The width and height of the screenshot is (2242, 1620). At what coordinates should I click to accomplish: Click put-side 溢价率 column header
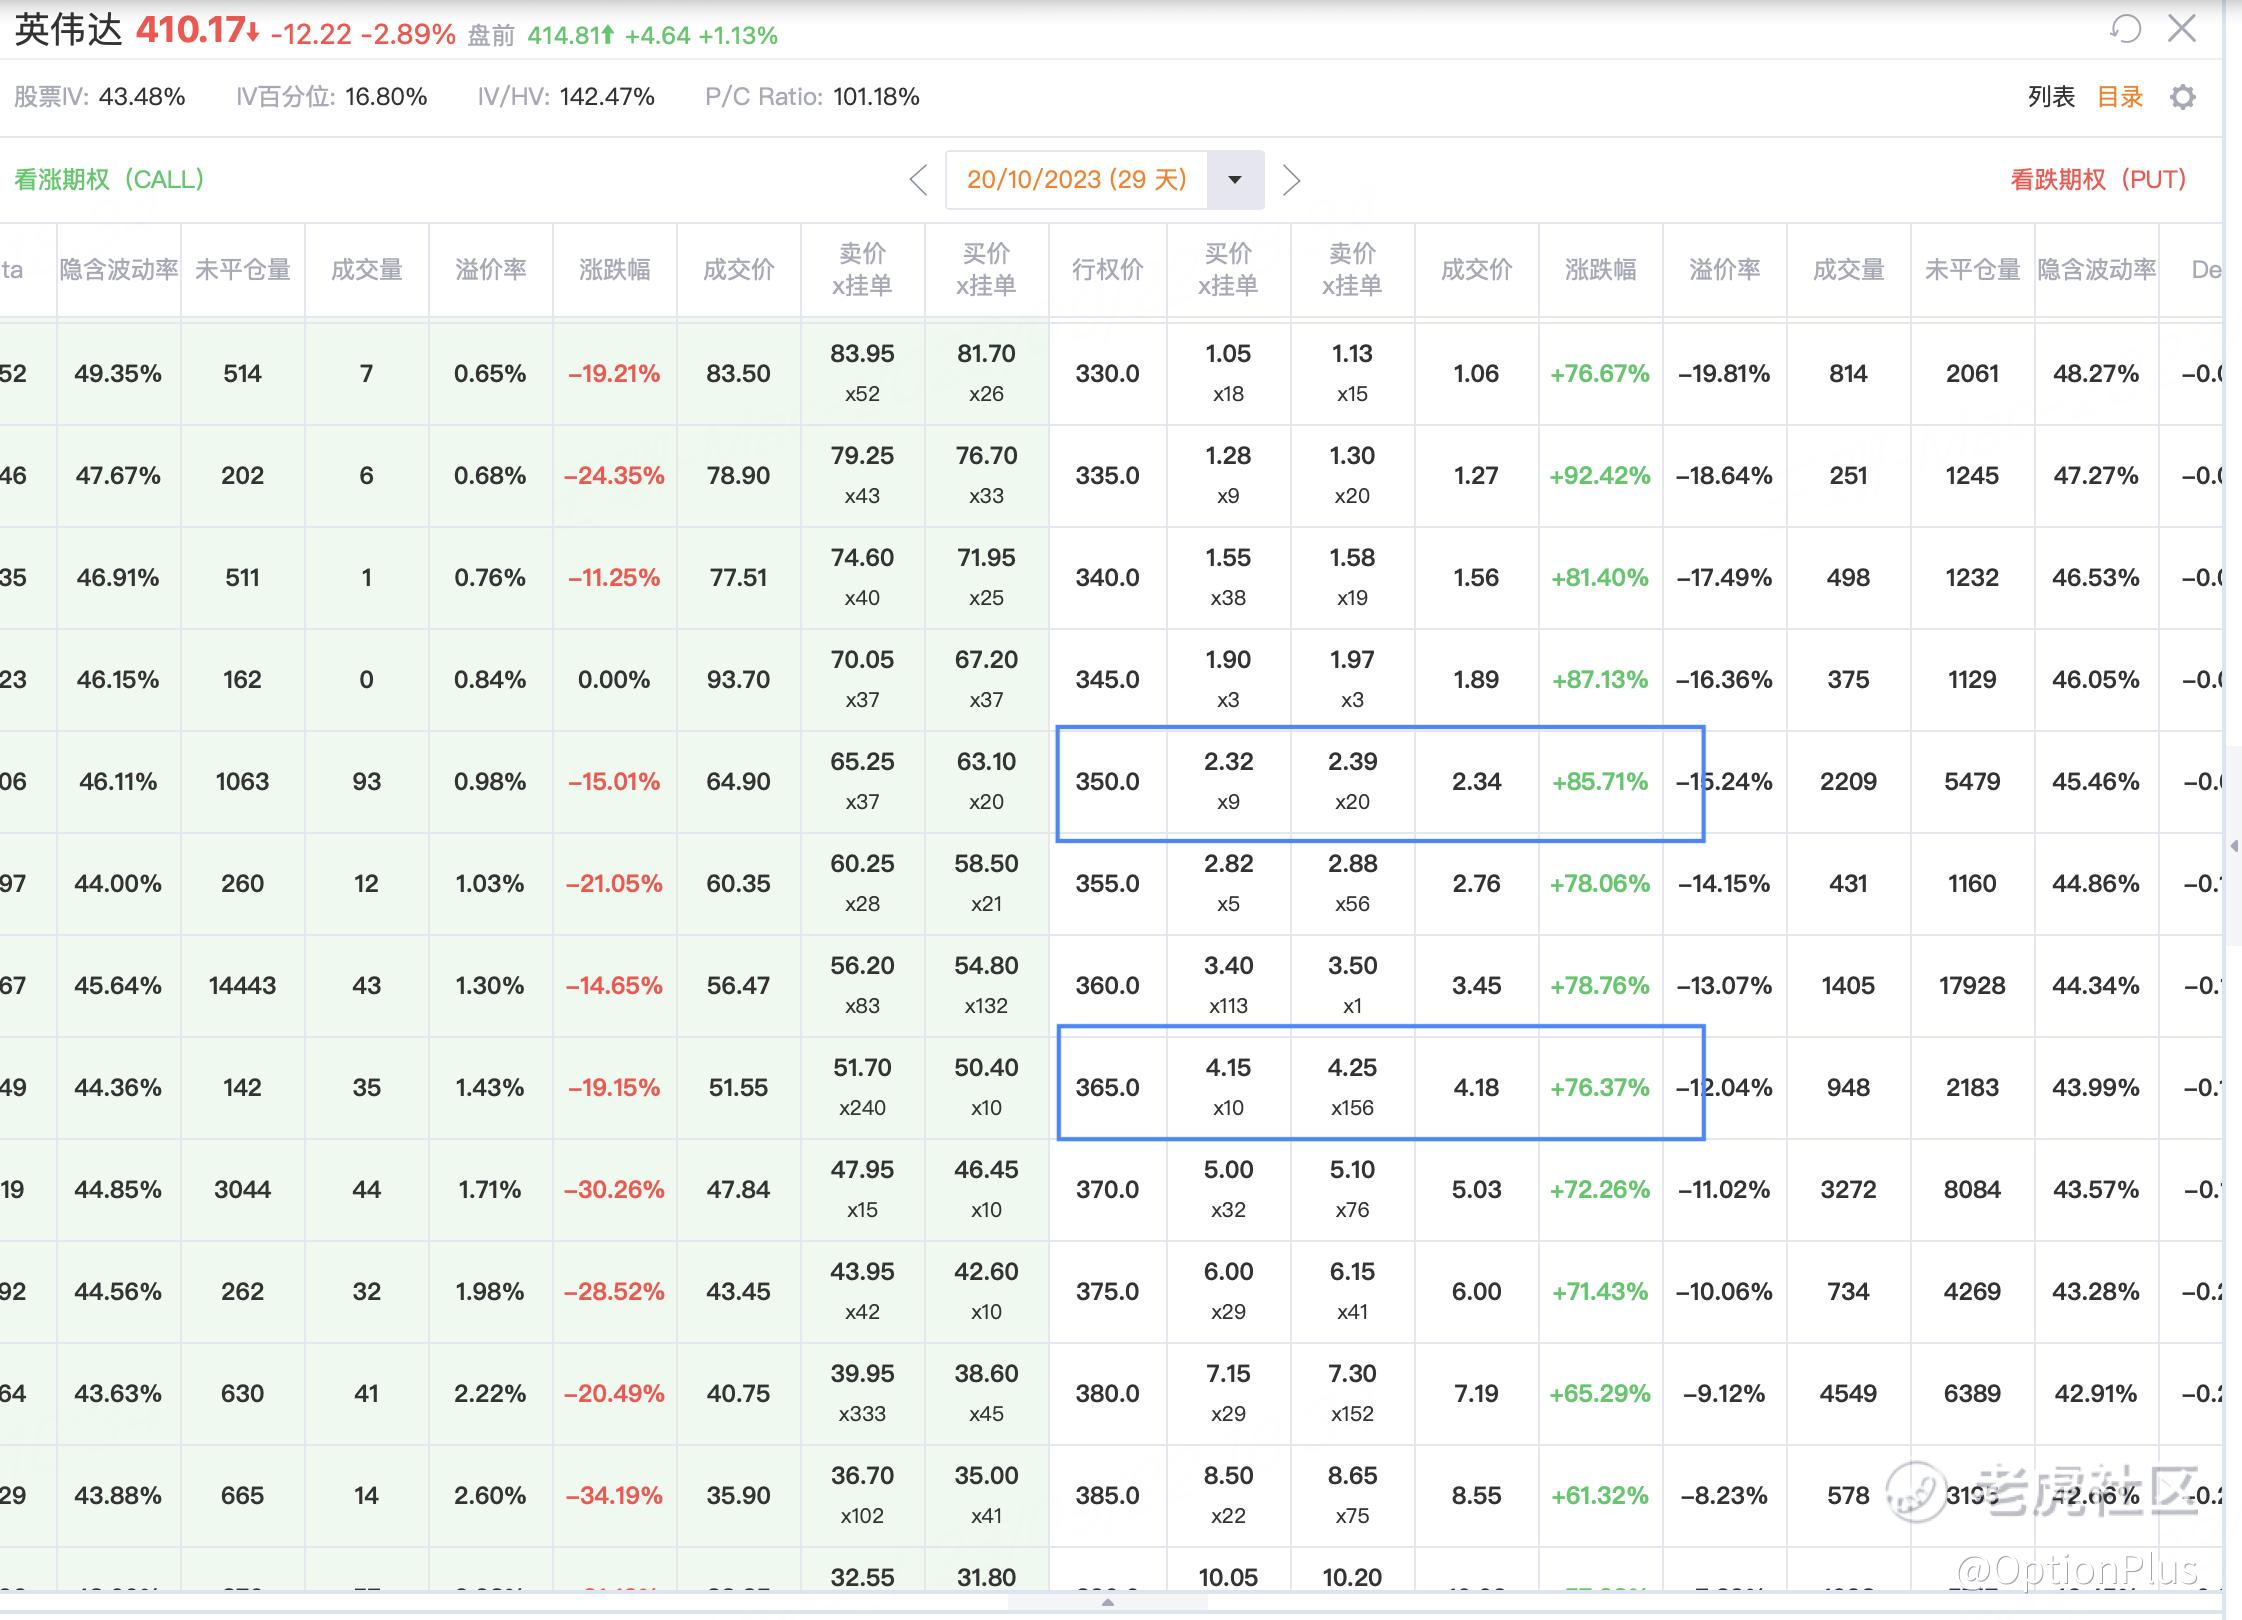coord(1725,270)
